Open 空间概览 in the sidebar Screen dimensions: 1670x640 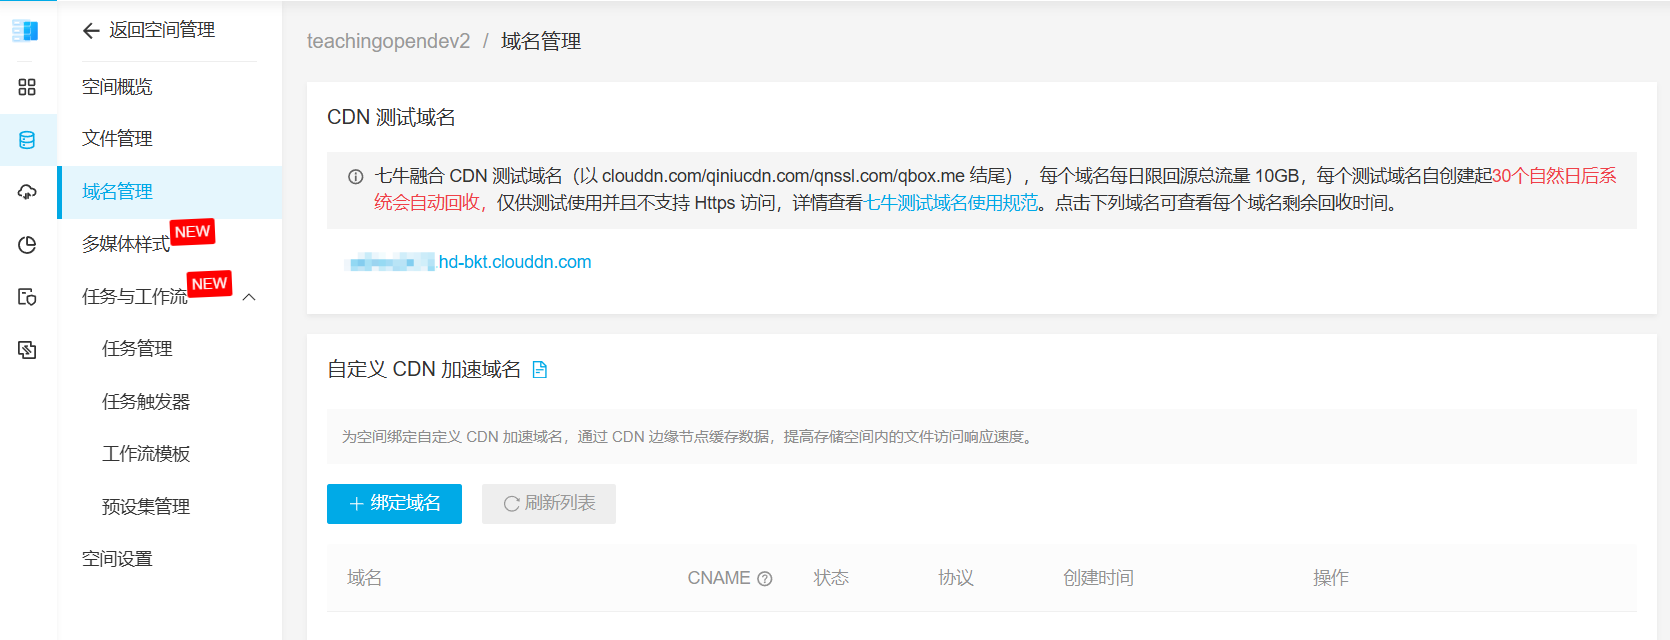pyautogui.click(x=117, y=87)
